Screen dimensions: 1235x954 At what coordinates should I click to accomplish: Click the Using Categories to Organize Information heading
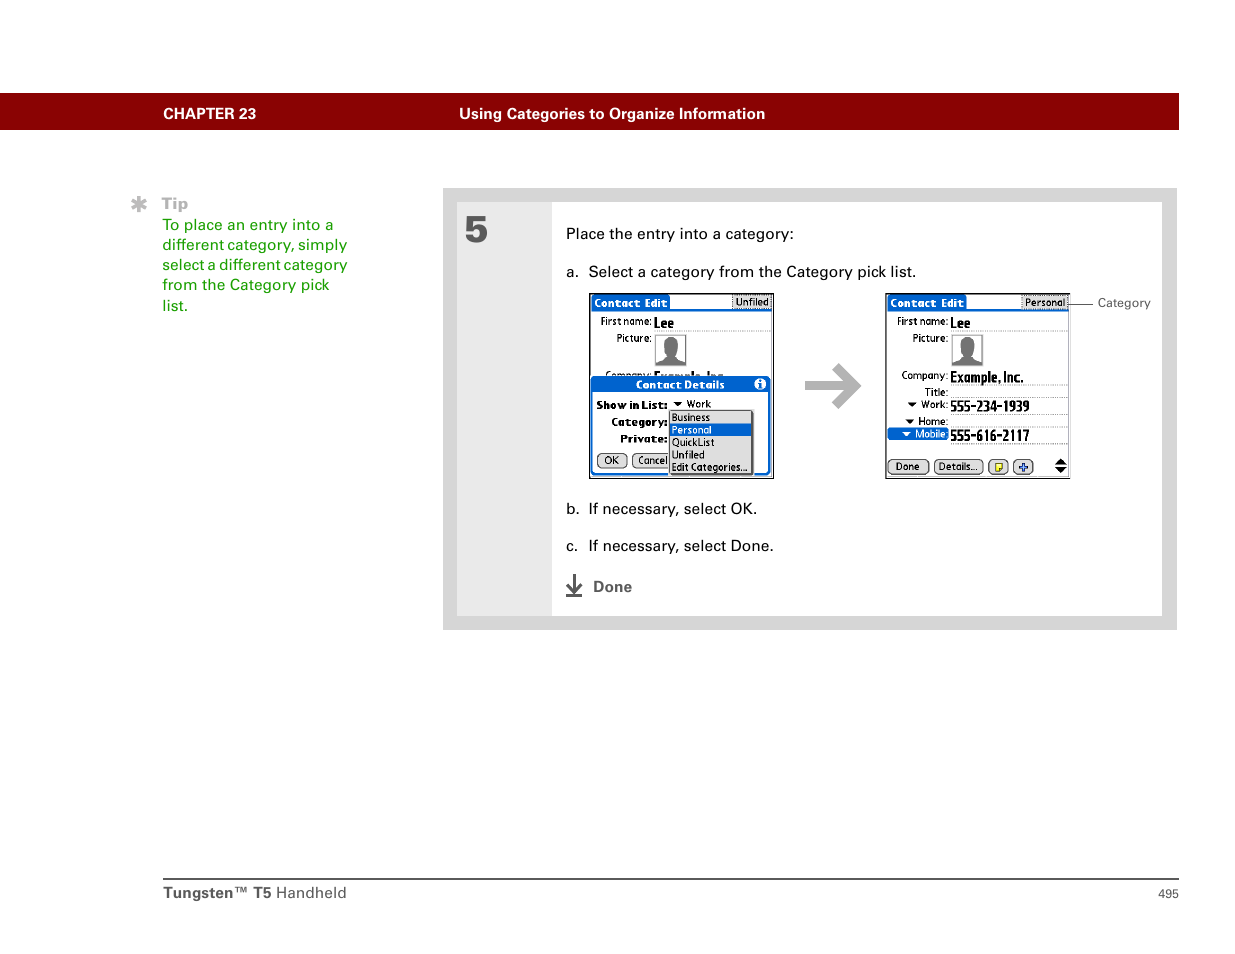pyautogui.click(x=612, y=114)
